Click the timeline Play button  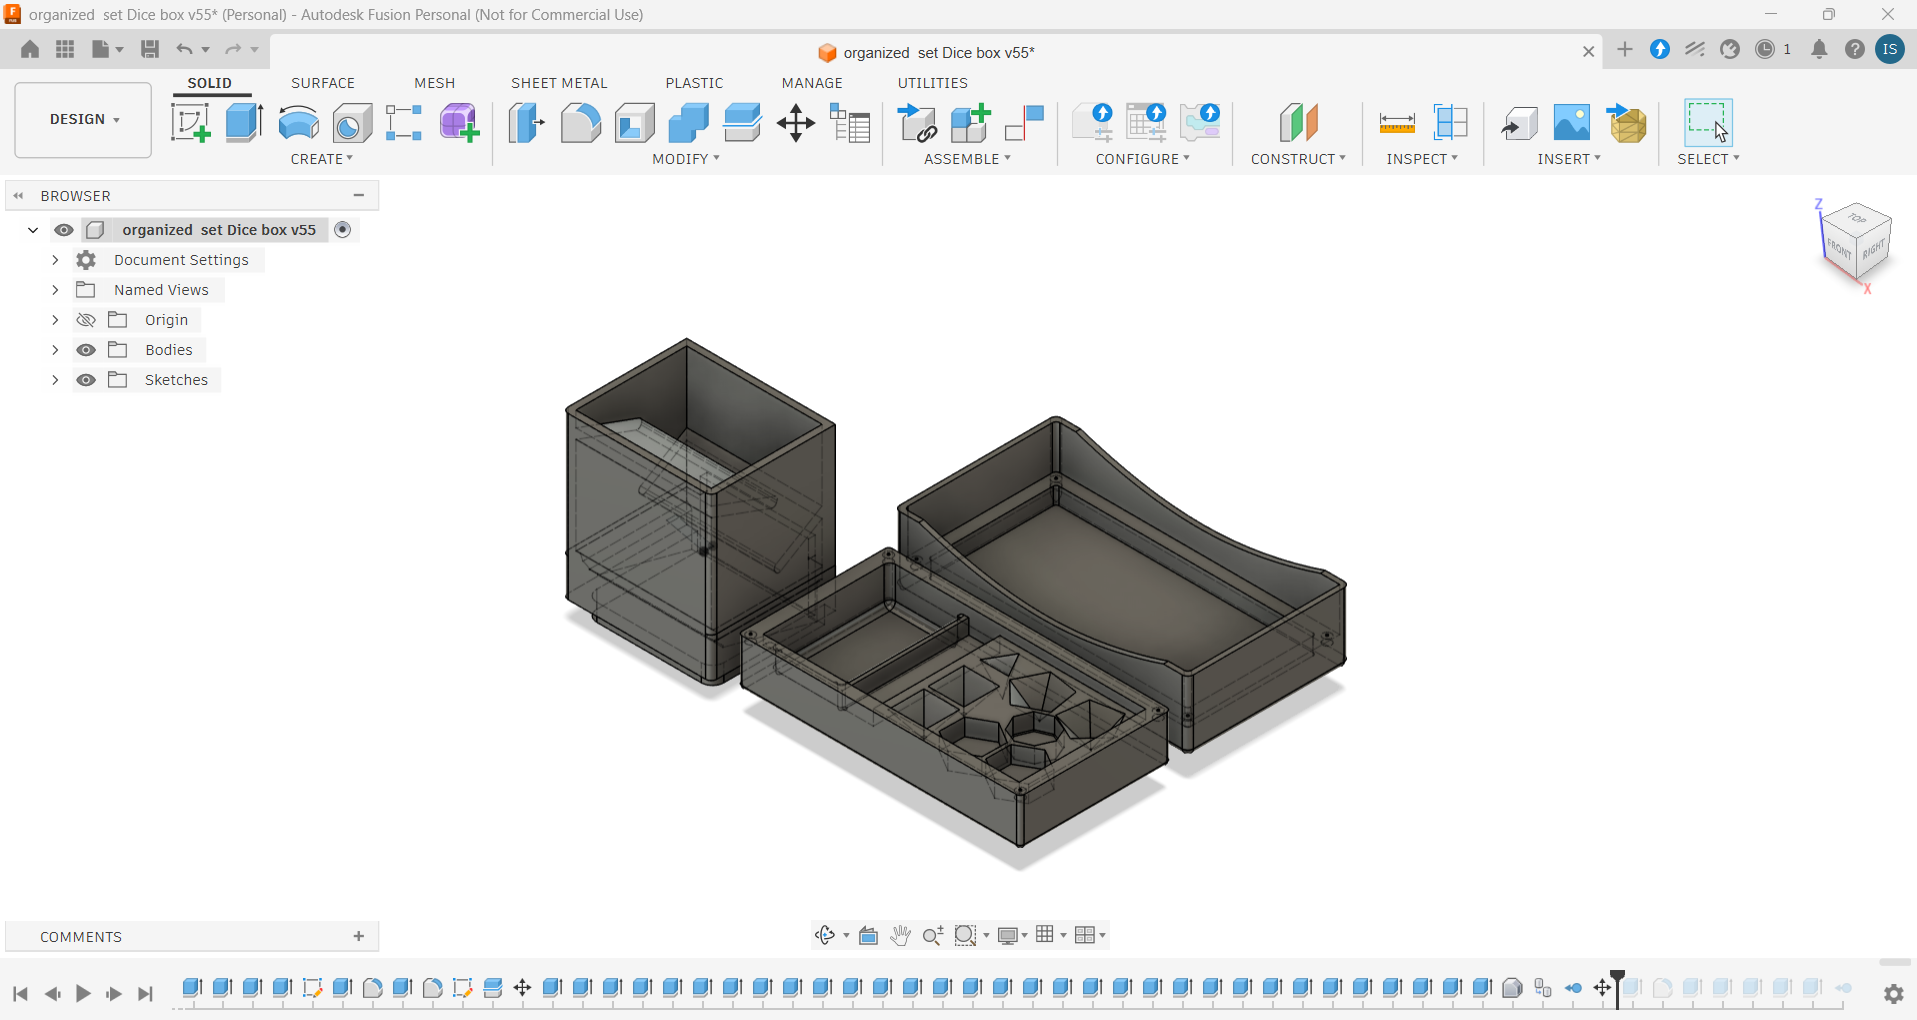click(84, 993)
